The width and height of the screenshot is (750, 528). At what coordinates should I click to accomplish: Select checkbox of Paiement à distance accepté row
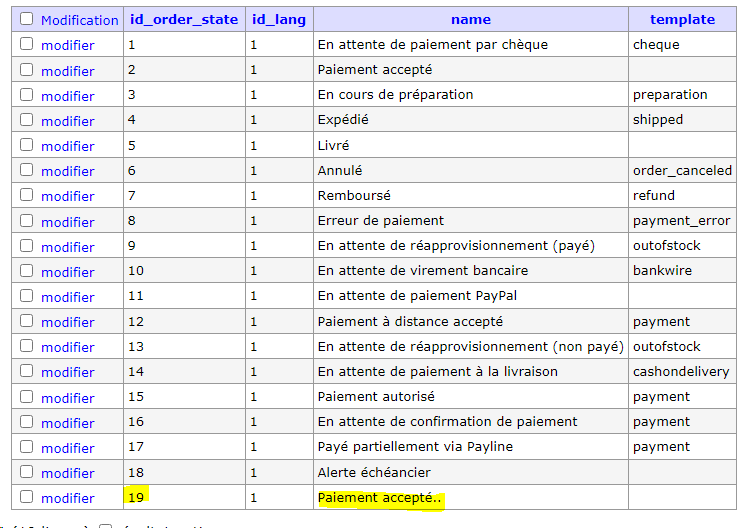click(26, 321)
